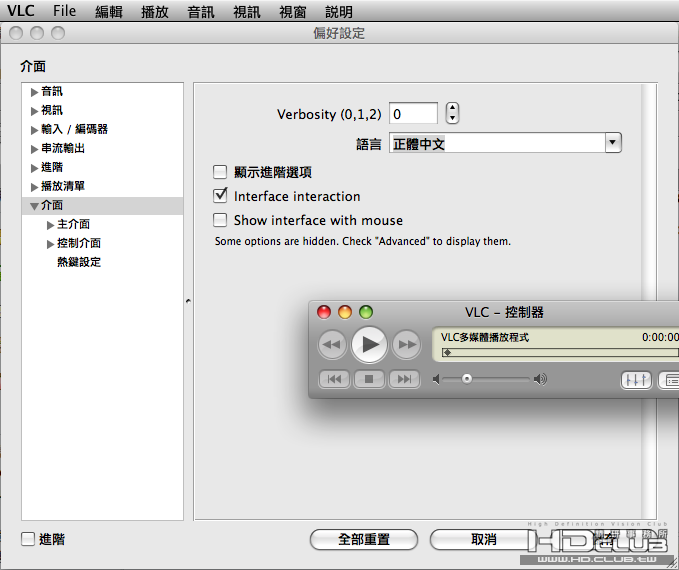Click the Verbosity value input field
The width and height of the screenshot is (679, 570).
[413, 113]
